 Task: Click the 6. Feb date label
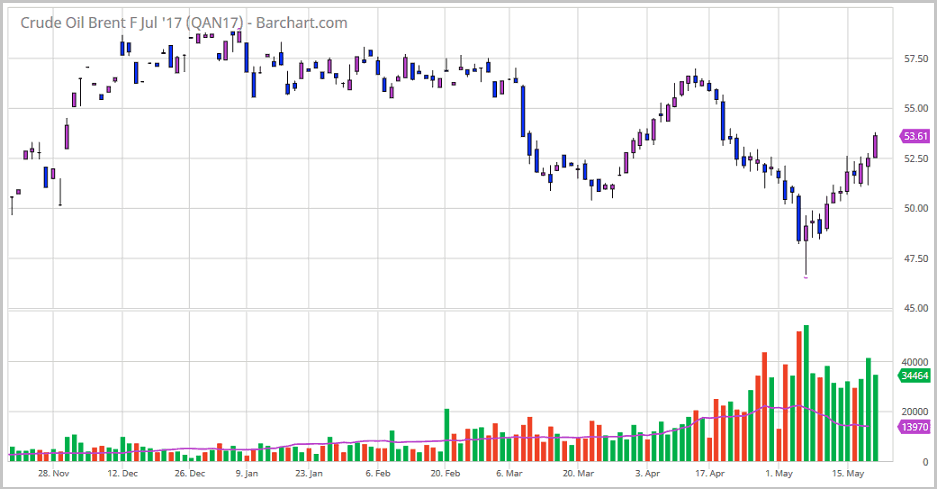[378, 473]
